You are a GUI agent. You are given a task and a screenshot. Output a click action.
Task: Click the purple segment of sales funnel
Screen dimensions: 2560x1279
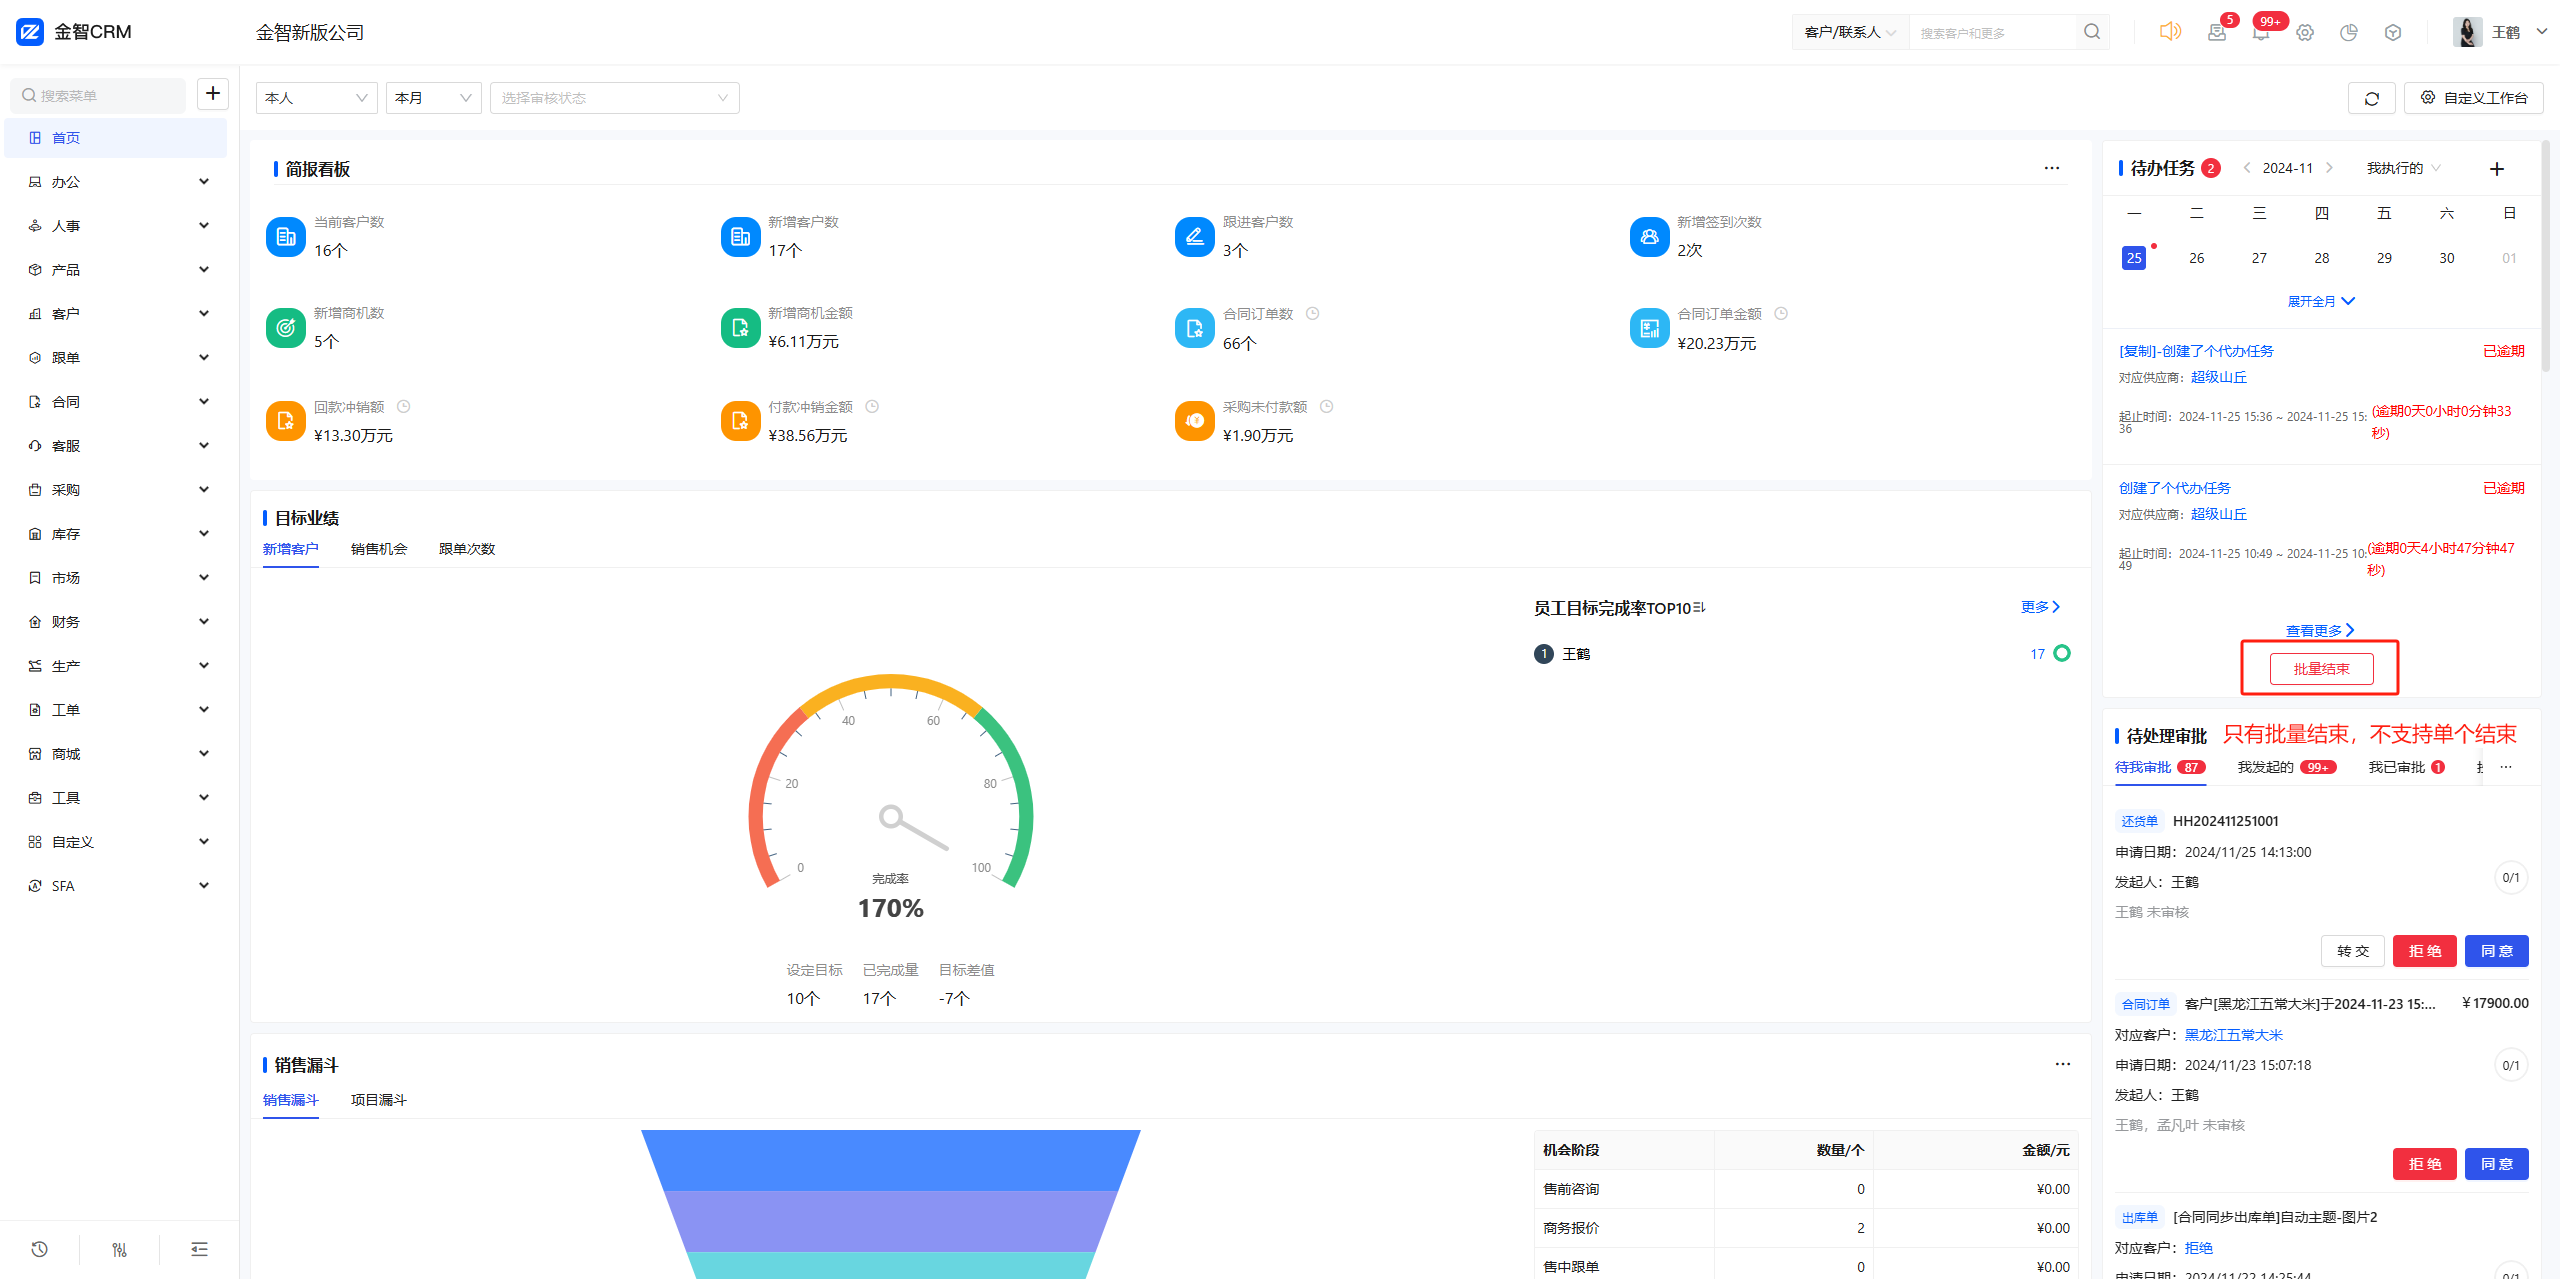click(x=891, y=1221)
